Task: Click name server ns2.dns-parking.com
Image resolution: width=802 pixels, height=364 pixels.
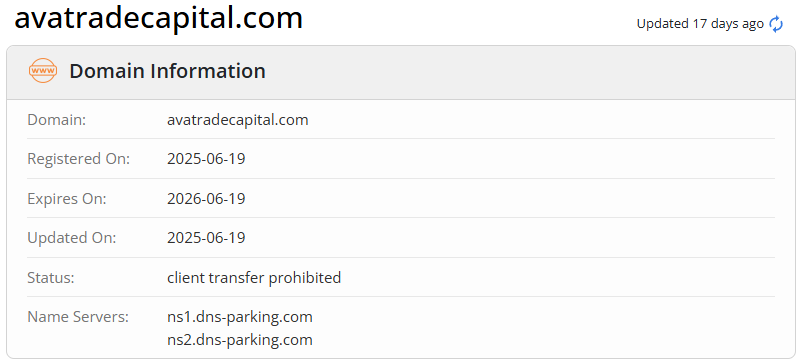Action: point(239,339)
